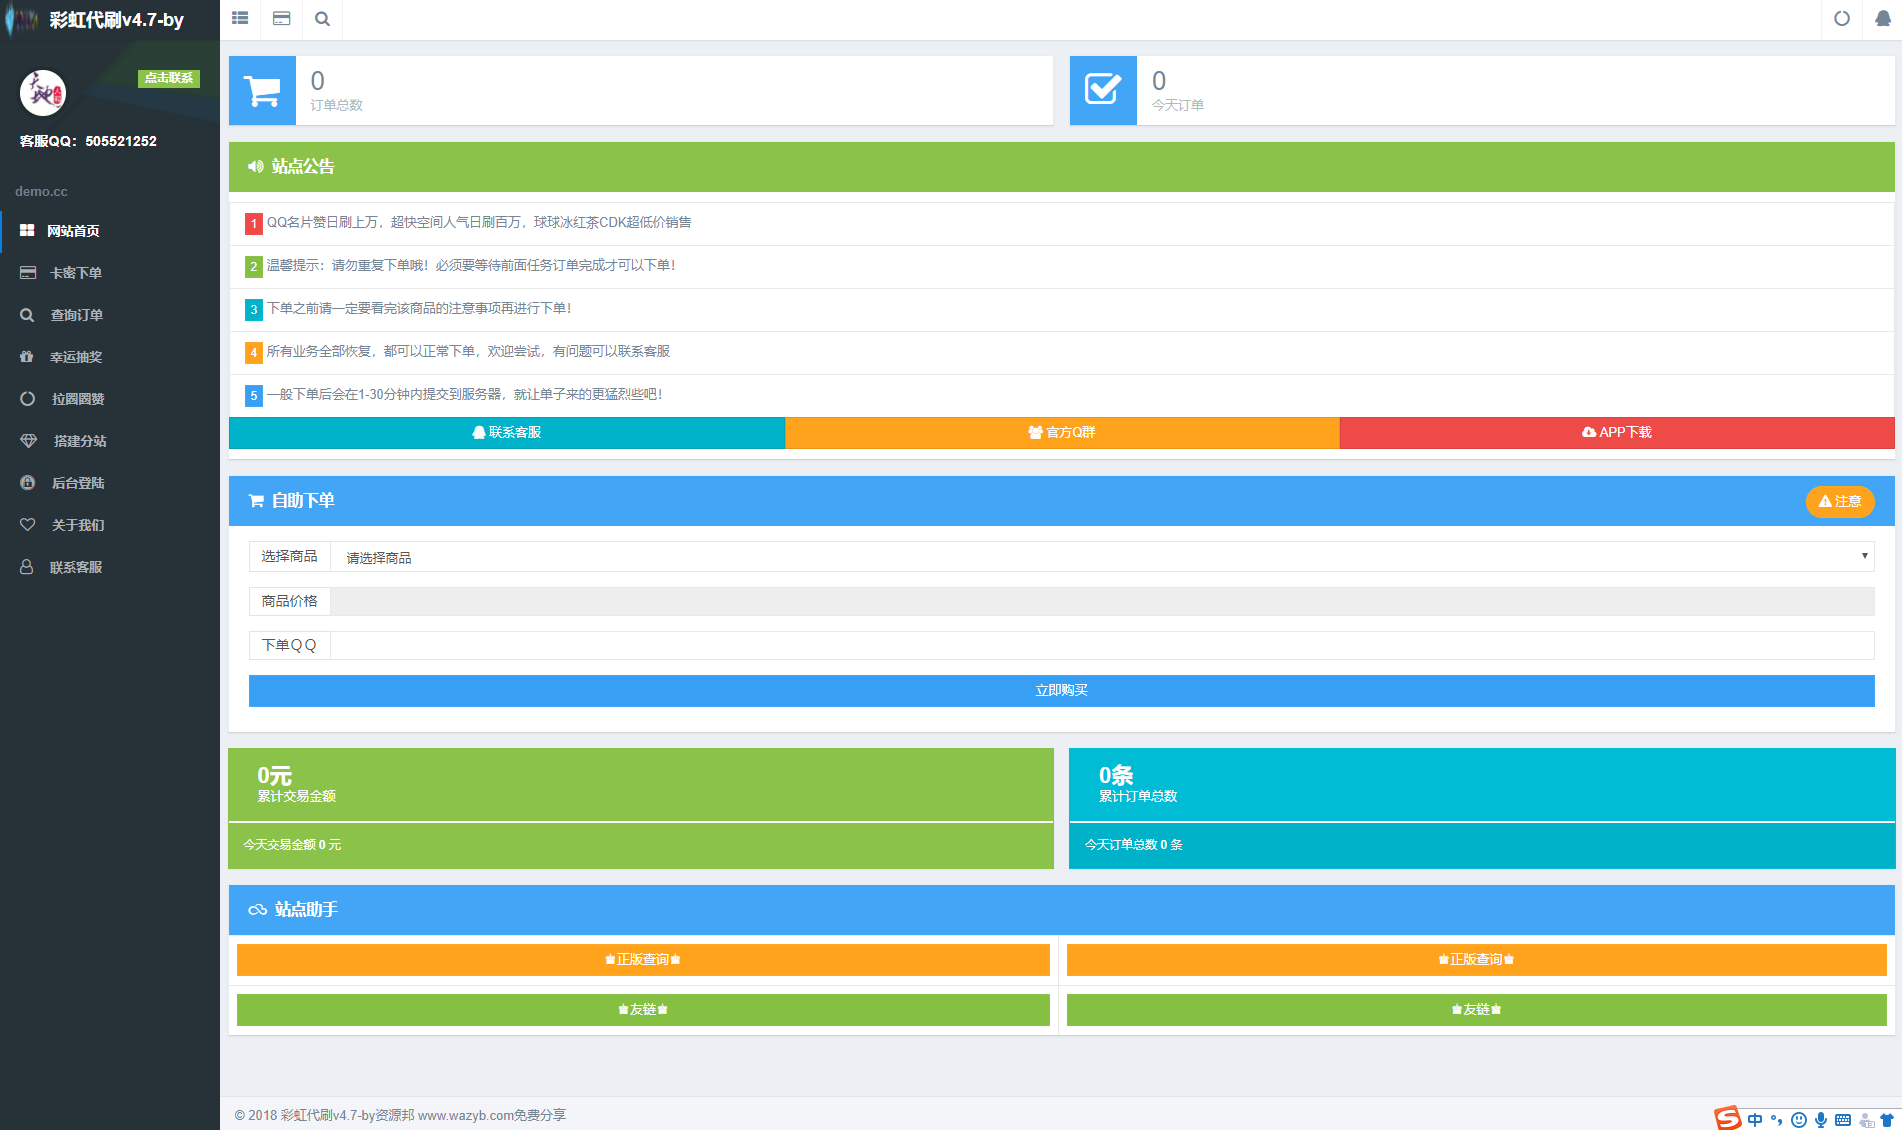
Task: Click the 站点助手 panel header
Action: coord(1062,910)
